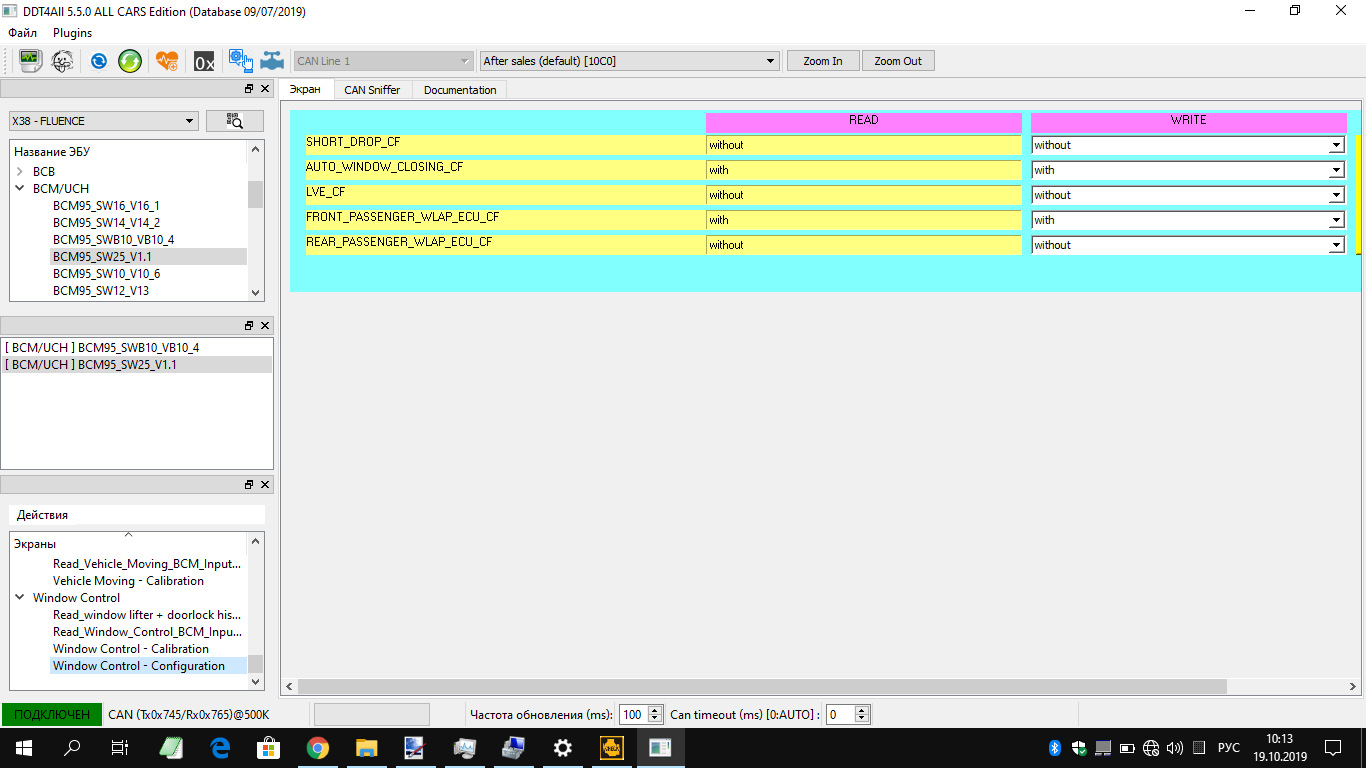Image resolution: width=1366 pixels, height=768 pixels.
Task: Collapse the BCM/UCH tree node
Action: [19, 189]
